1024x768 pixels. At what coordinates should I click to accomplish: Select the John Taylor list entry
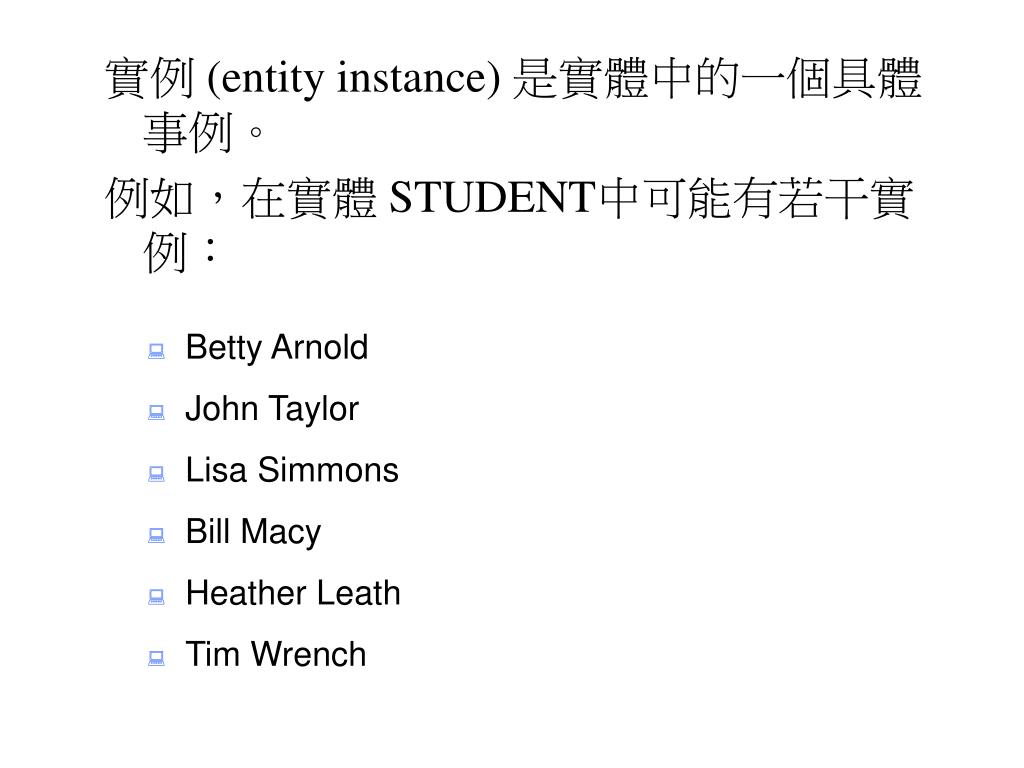click(272, 409)
